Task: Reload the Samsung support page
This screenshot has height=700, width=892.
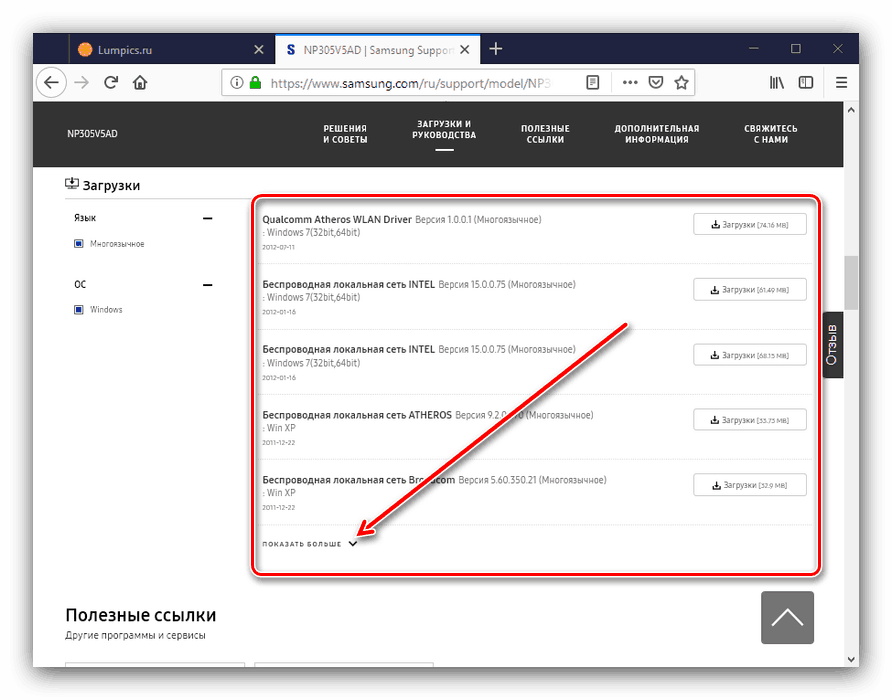Action: point(111,83)
